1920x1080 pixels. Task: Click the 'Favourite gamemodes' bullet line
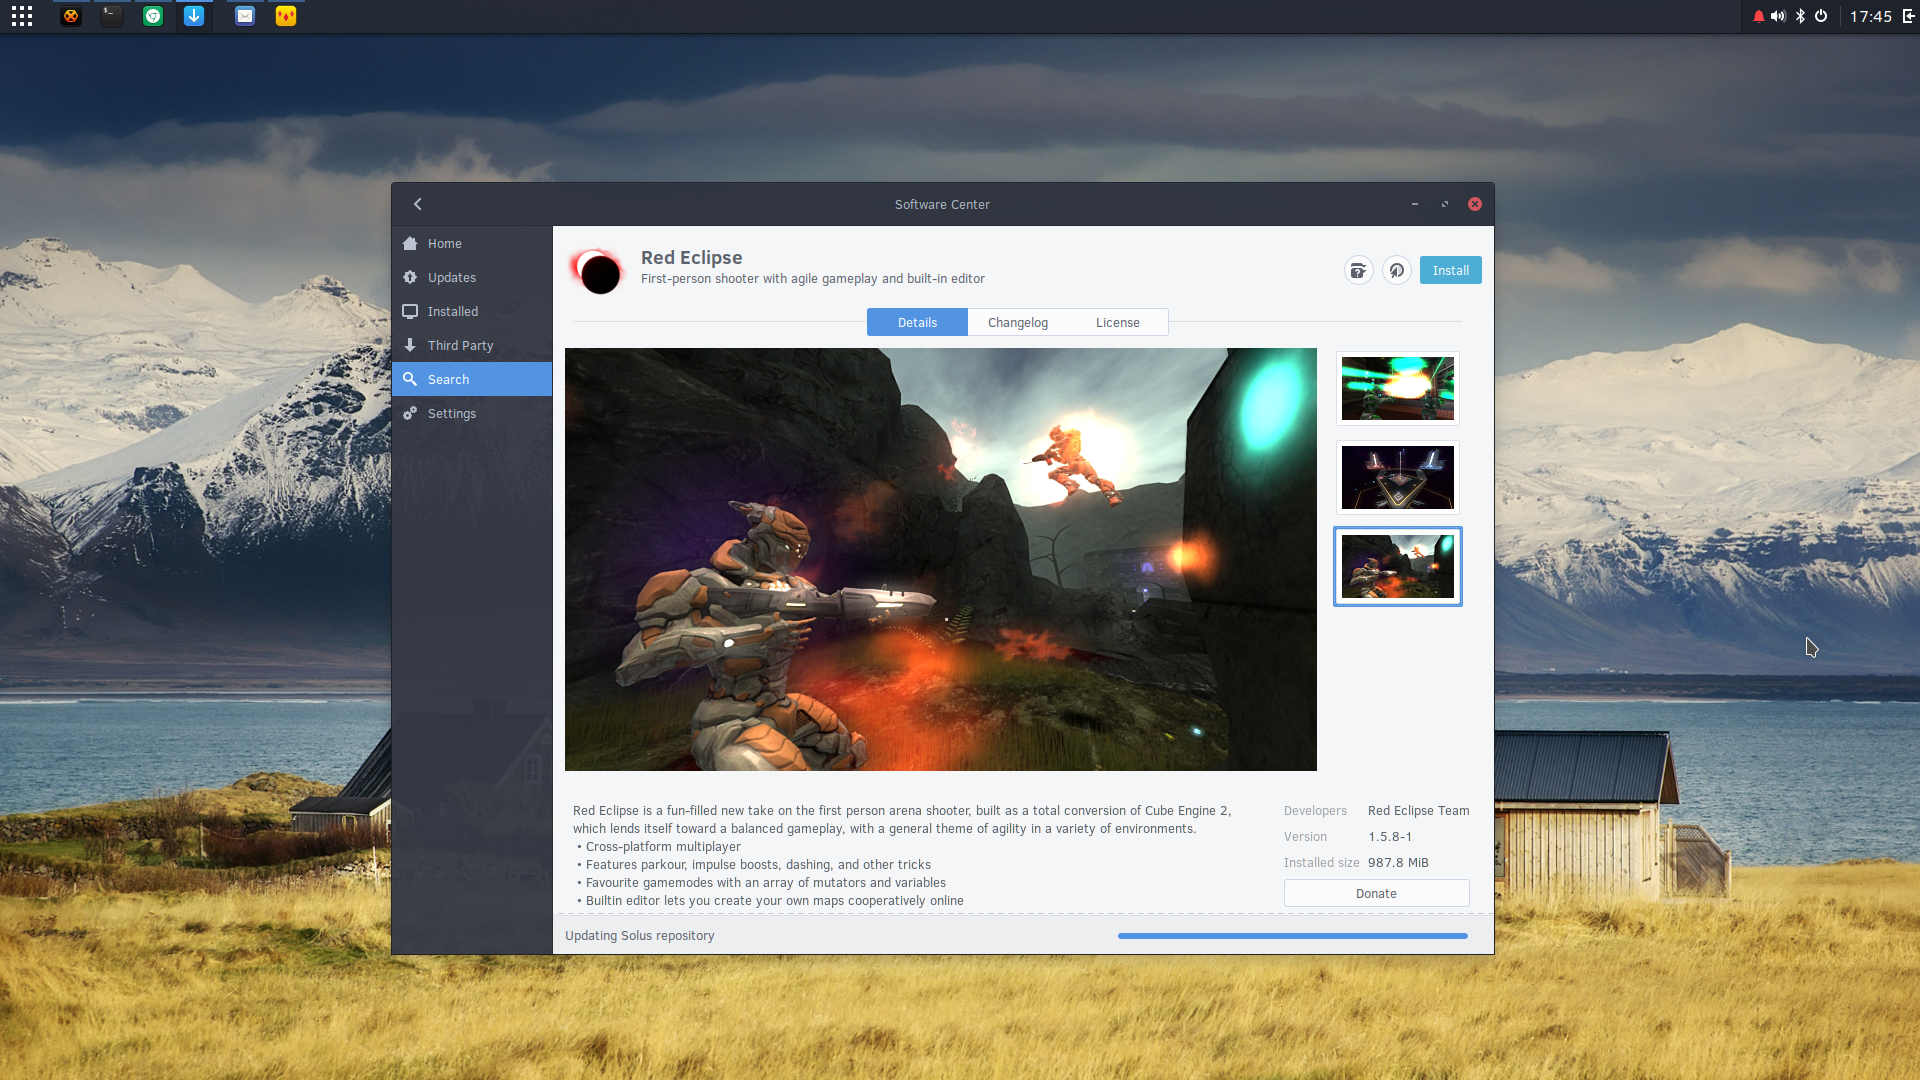pos(766,883)
